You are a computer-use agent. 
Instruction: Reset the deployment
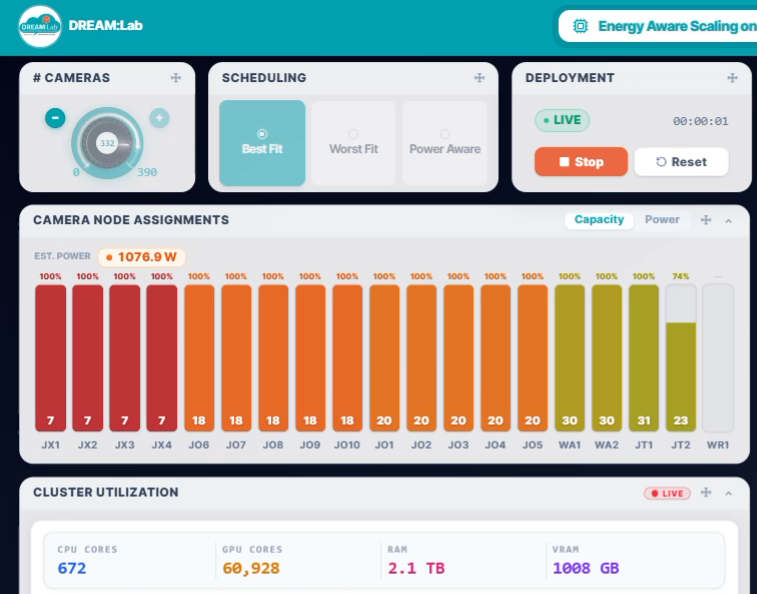tap(681, 162)
